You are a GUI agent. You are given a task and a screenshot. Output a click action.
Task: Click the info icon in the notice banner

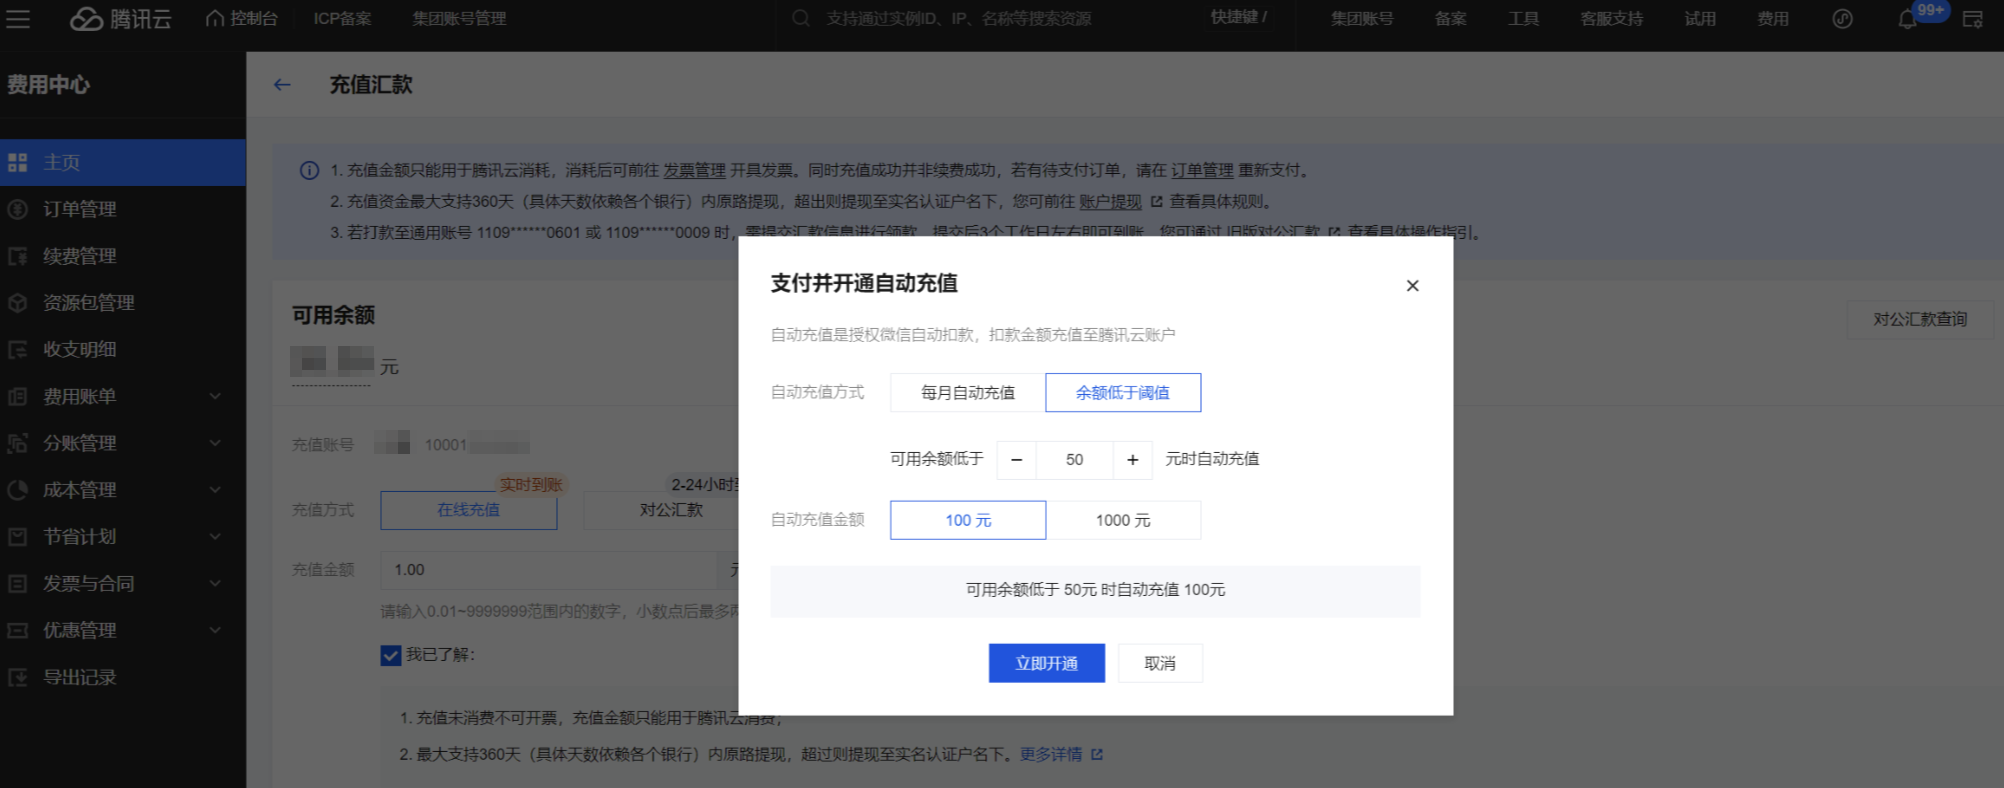(310, 171)
